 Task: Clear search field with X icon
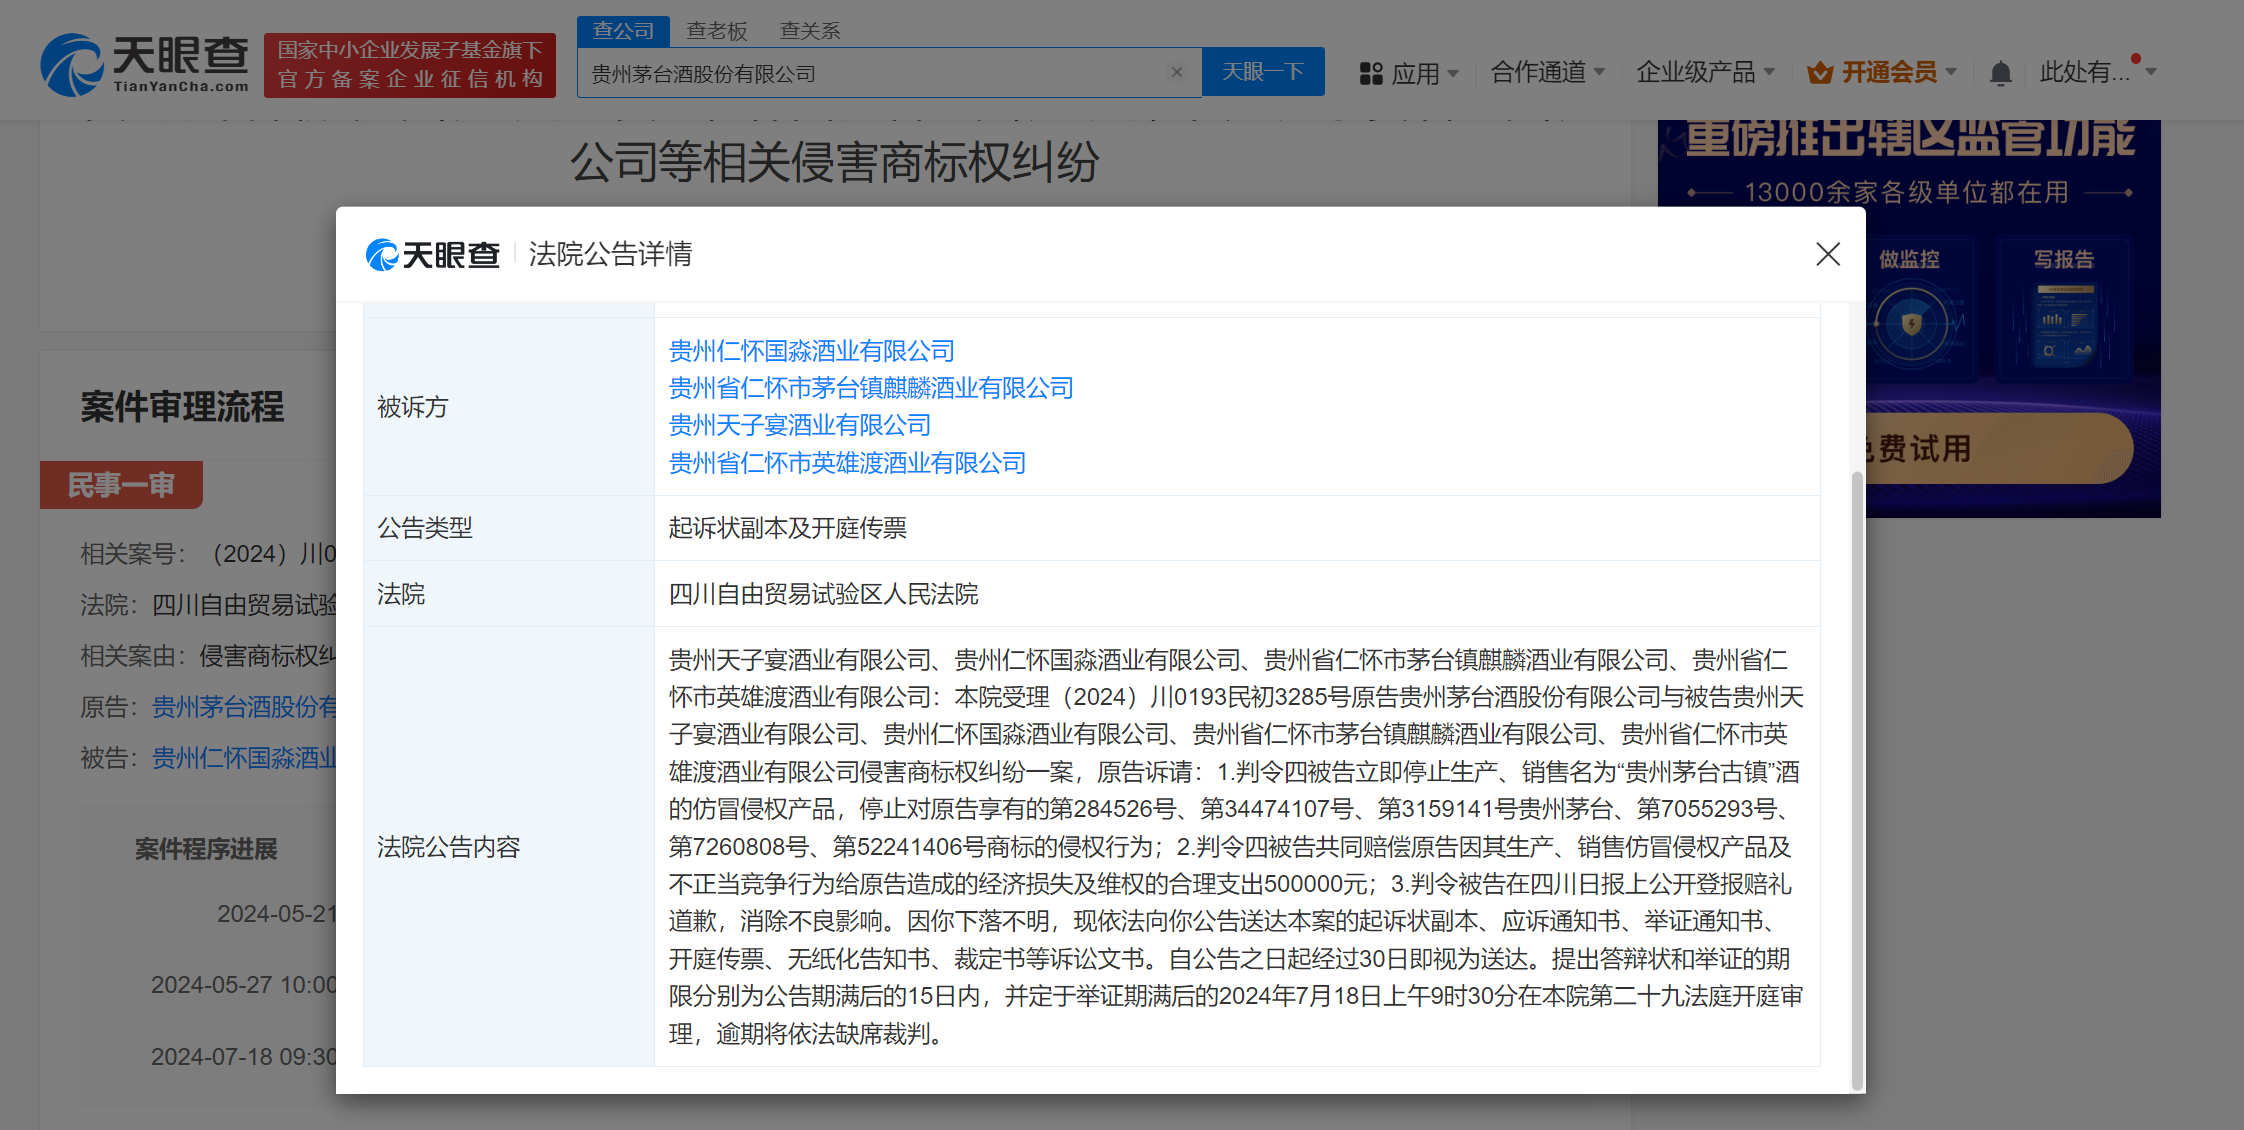coord(1177,72)
